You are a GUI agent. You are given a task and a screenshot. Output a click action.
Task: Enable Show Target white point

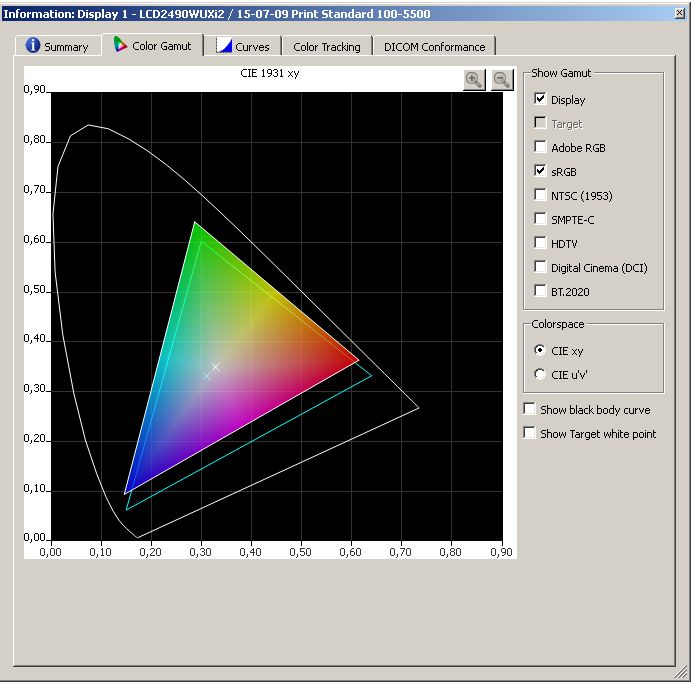point(529,434)
